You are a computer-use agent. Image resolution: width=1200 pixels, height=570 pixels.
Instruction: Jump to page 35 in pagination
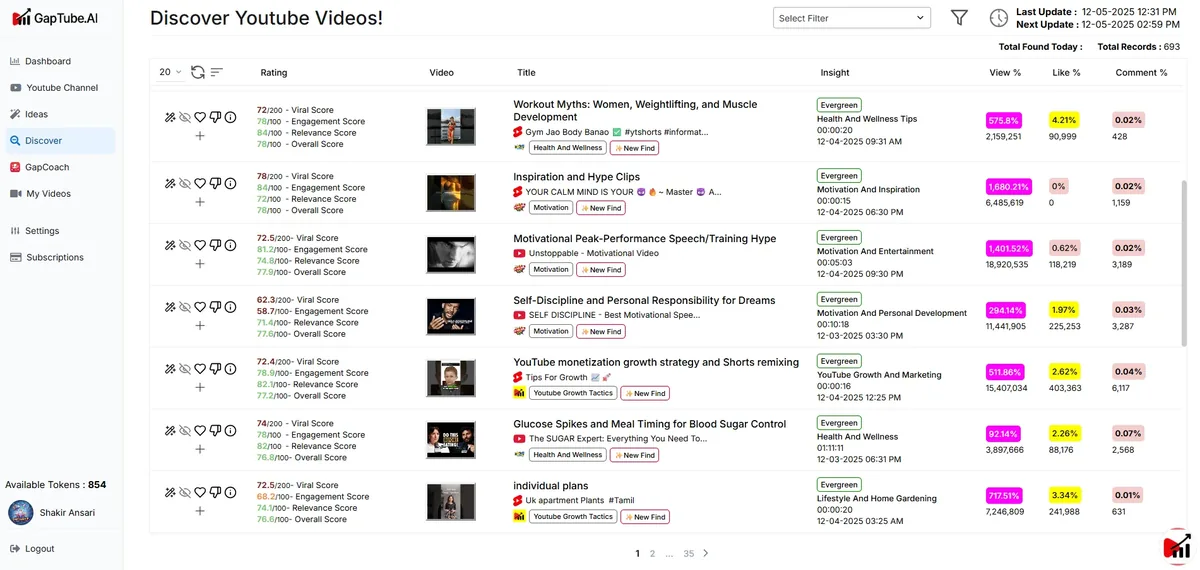688,553
